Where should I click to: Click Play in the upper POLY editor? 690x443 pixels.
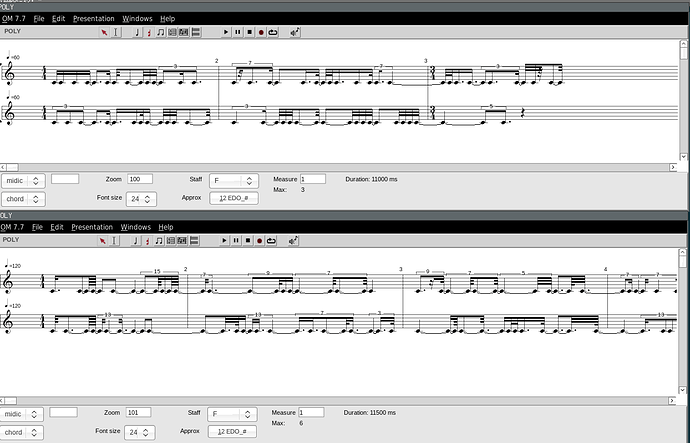(227, 32)
